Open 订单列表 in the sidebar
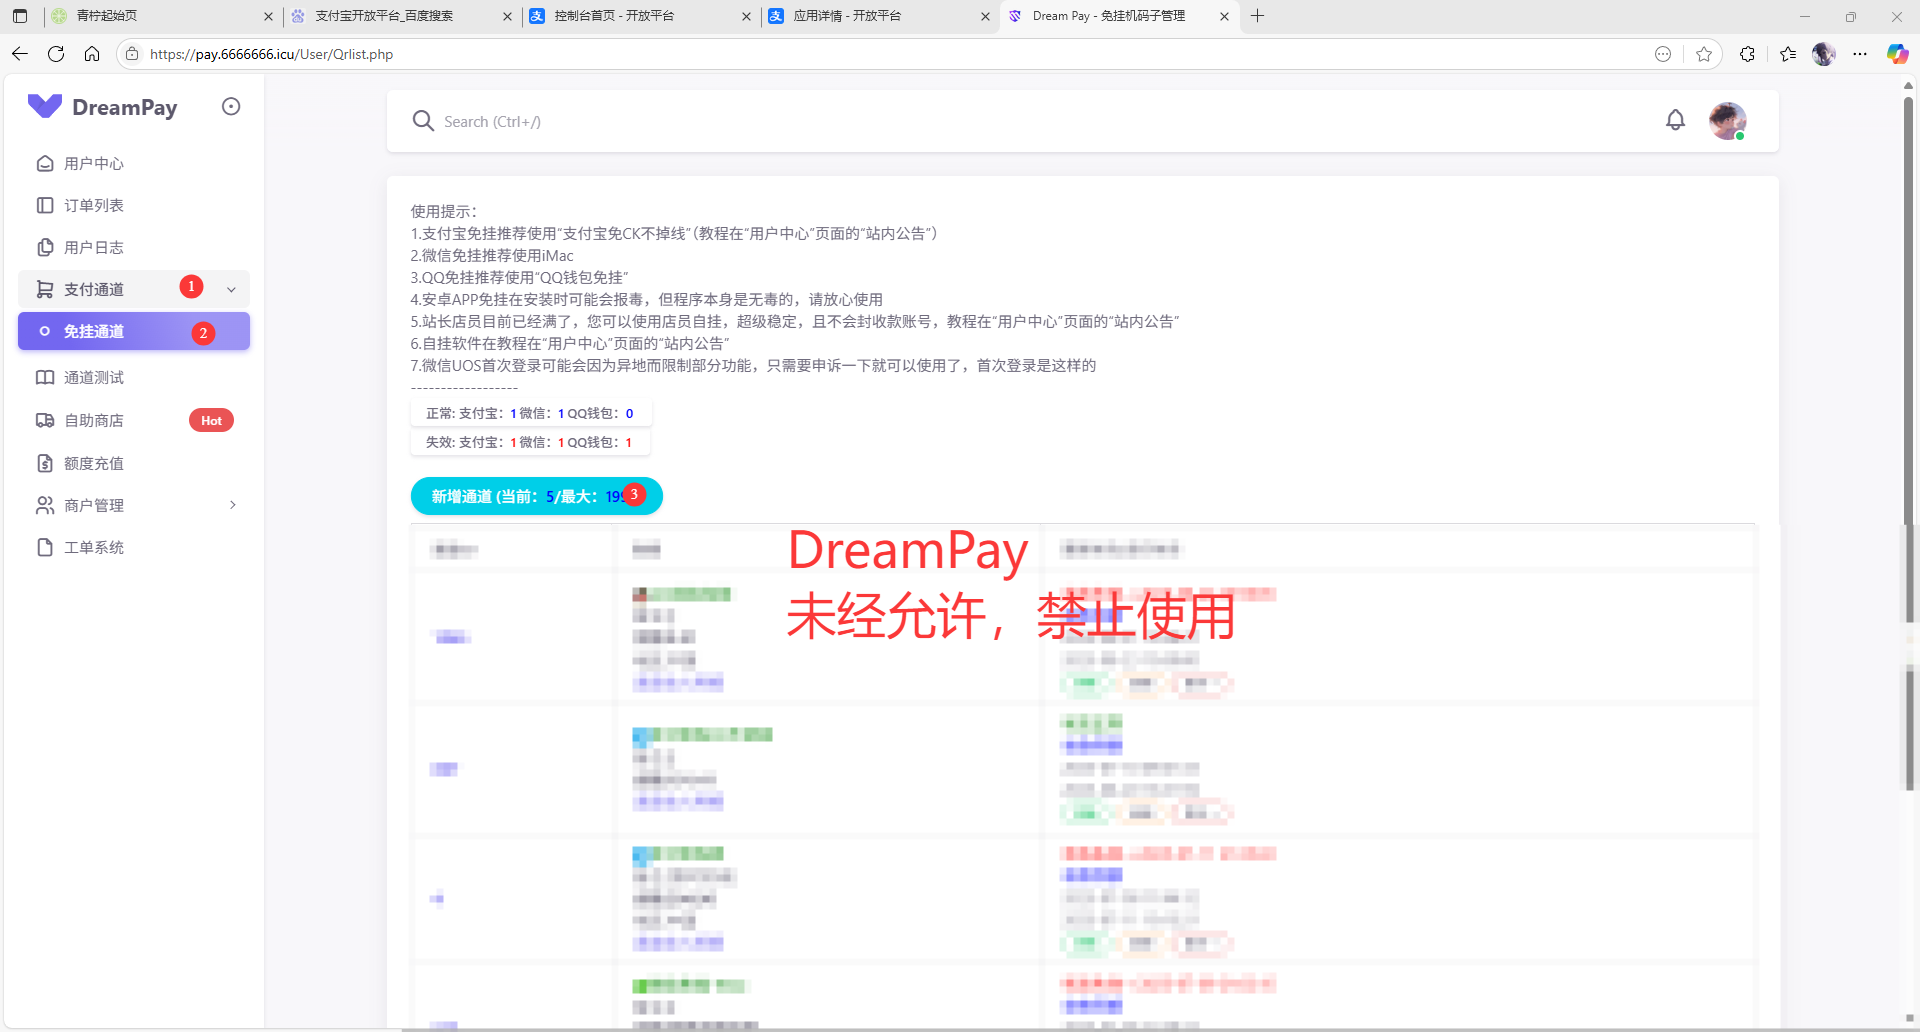 click(94, 205)
